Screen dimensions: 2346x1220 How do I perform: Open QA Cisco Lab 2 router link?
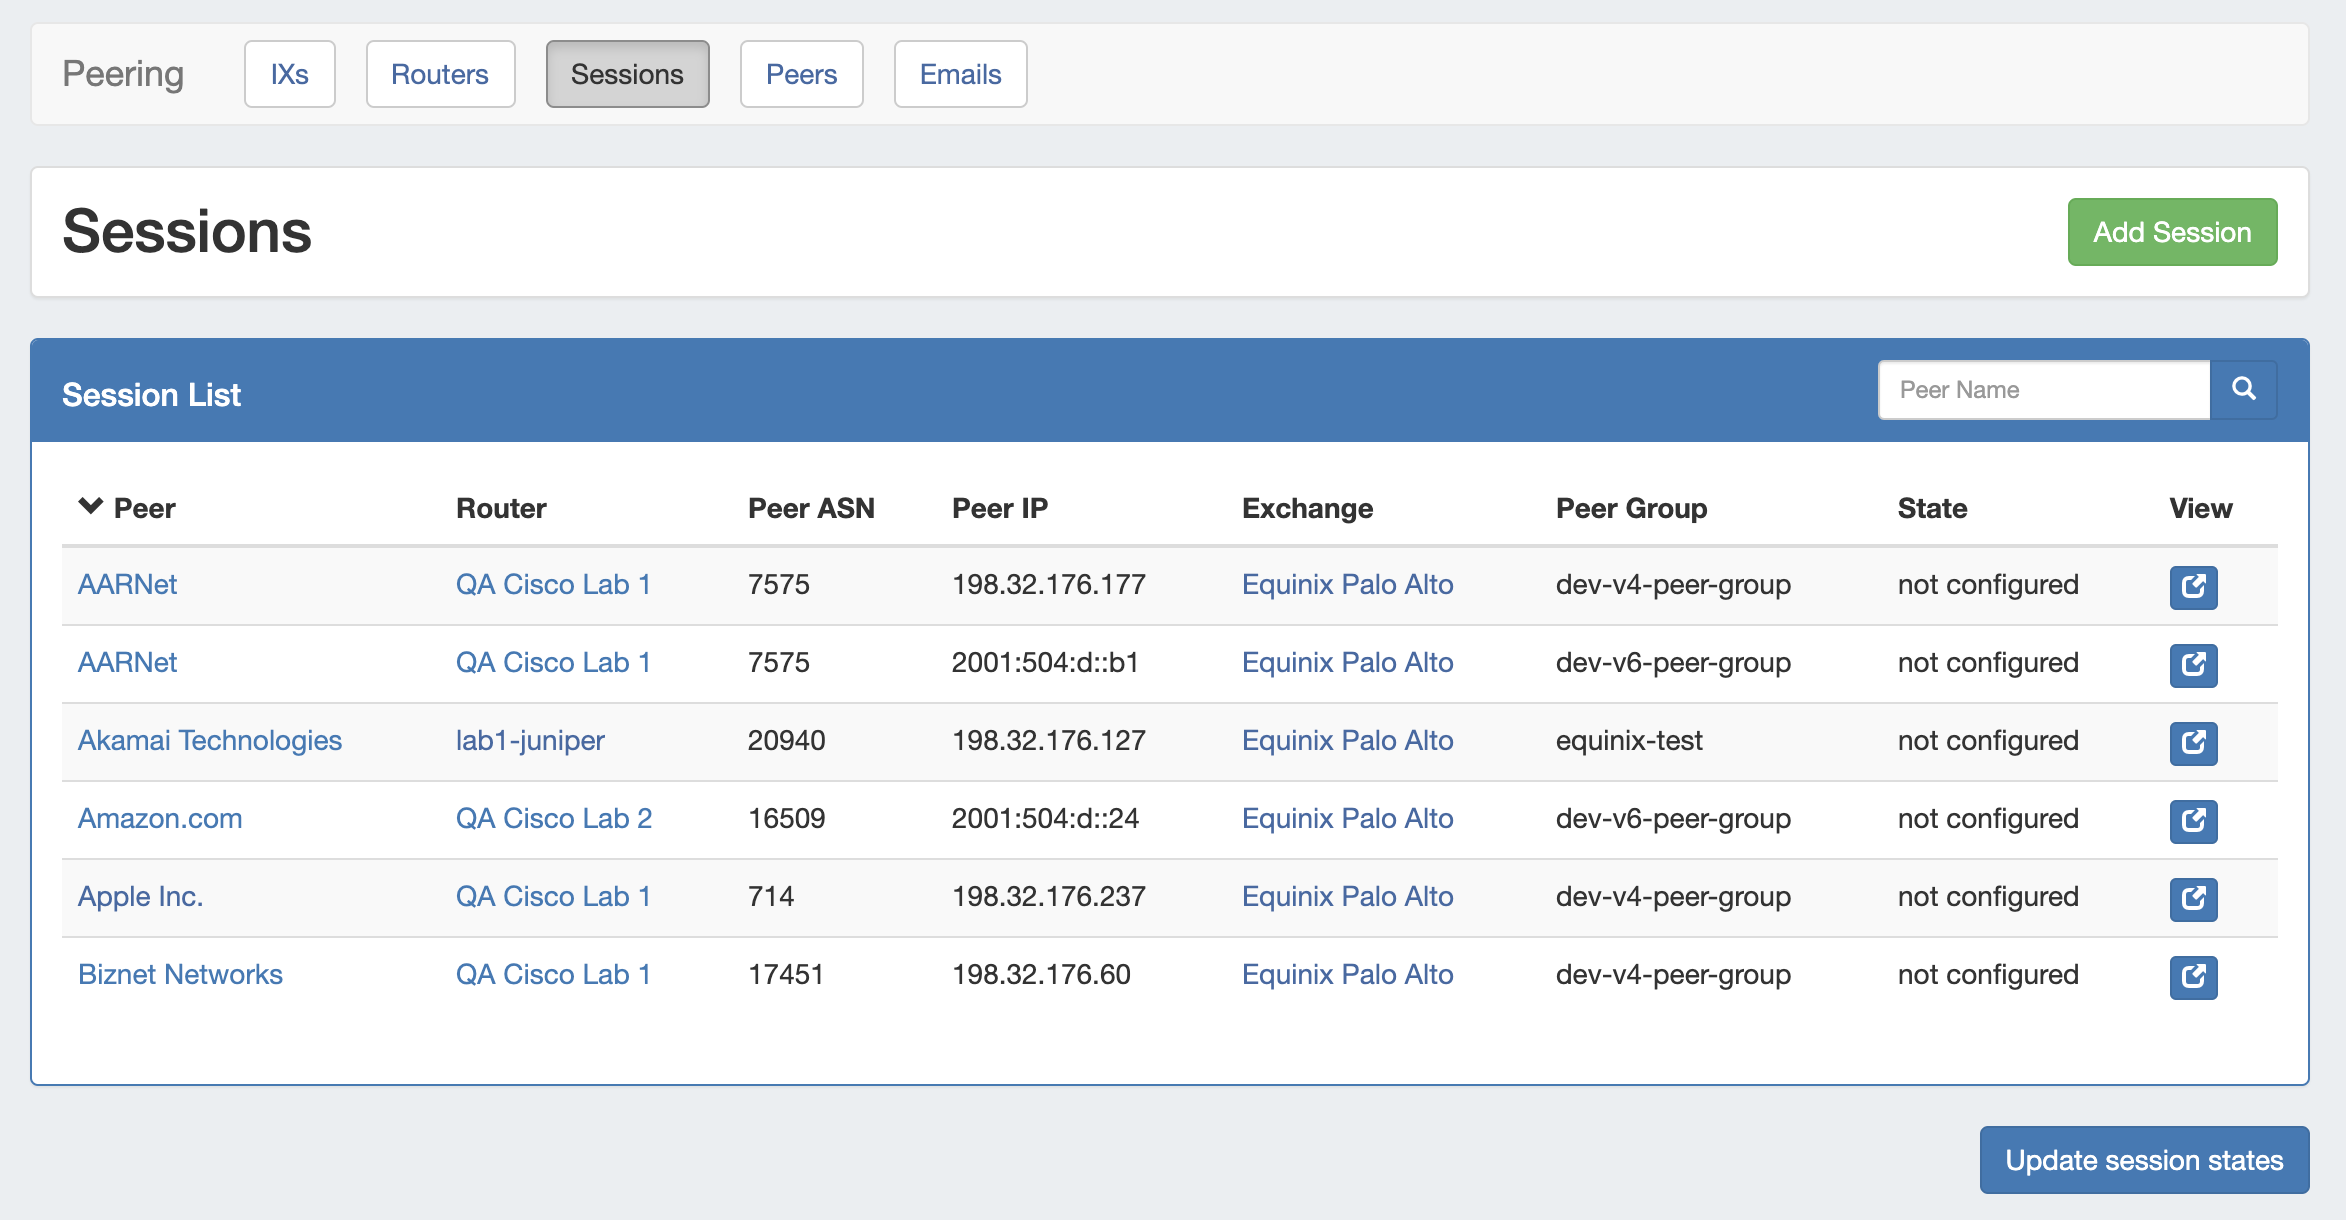(554, 819)
